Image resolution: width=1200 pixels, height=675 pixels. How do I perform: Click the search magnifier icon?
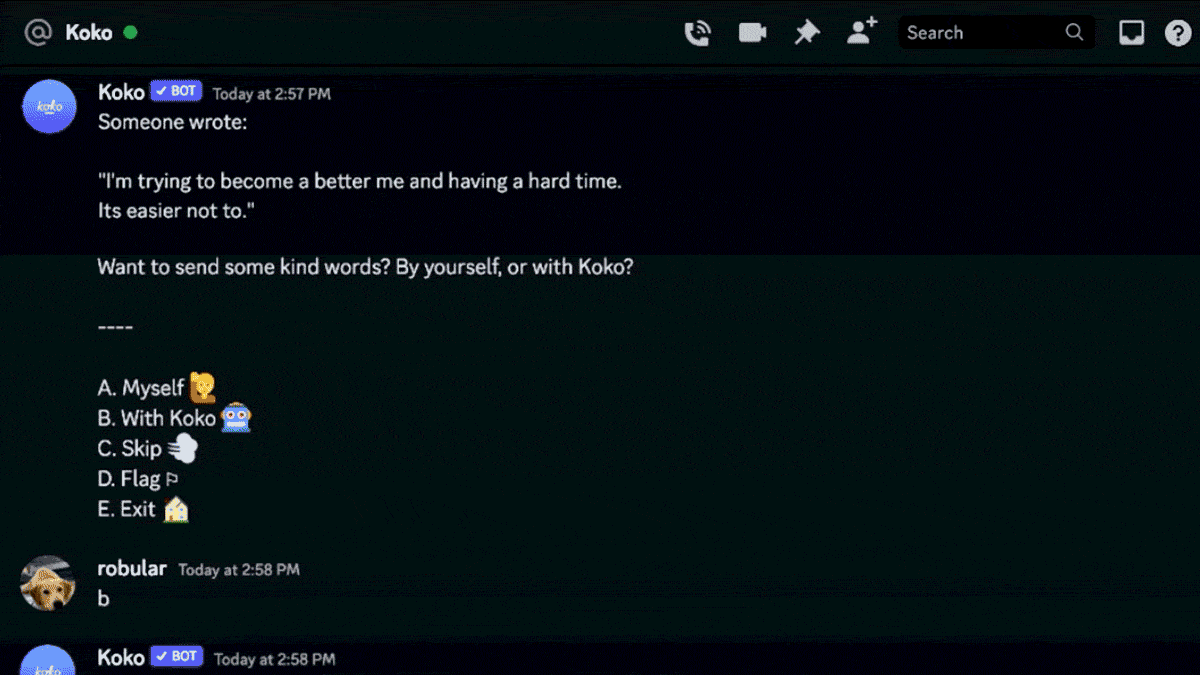coord(1074,32)
